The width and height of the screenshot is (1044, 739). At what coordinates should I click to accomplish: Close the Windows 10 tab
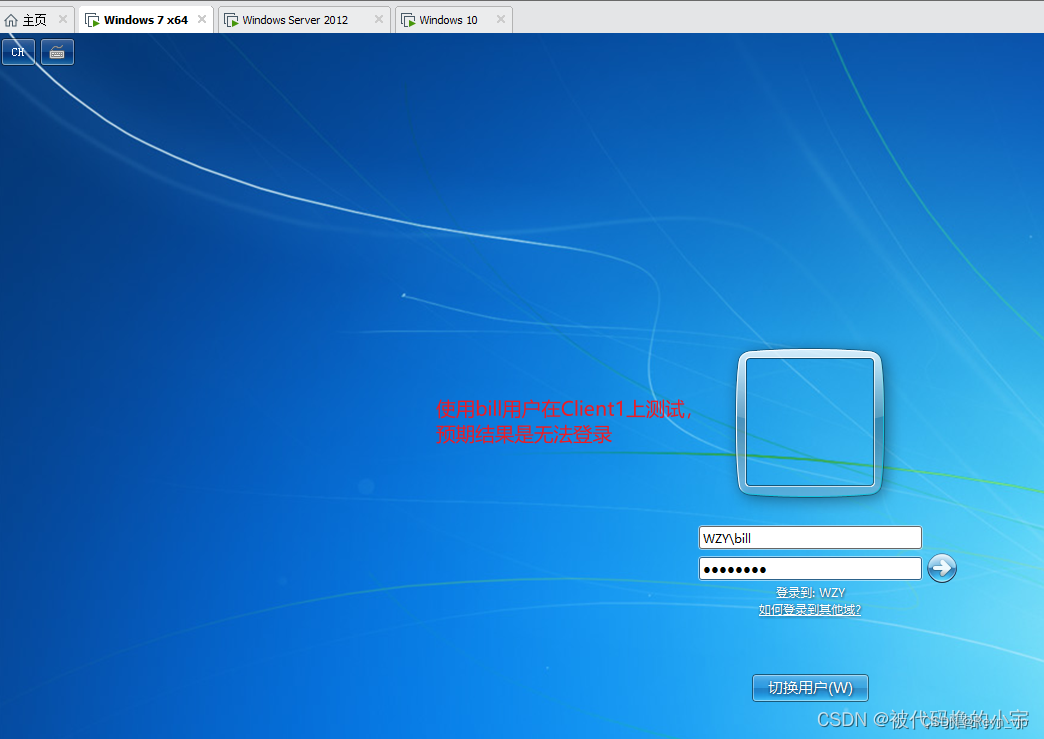(501, 19)
